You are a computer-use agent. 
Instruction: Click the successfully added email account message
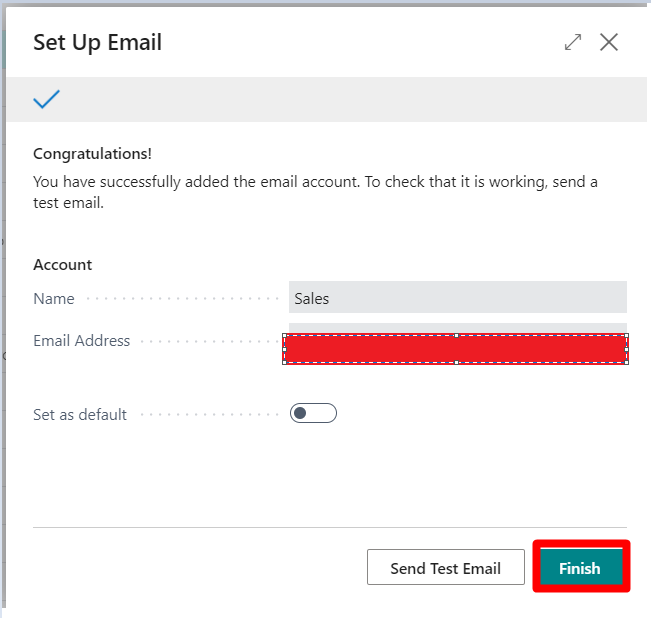click(x=316, y=192)
